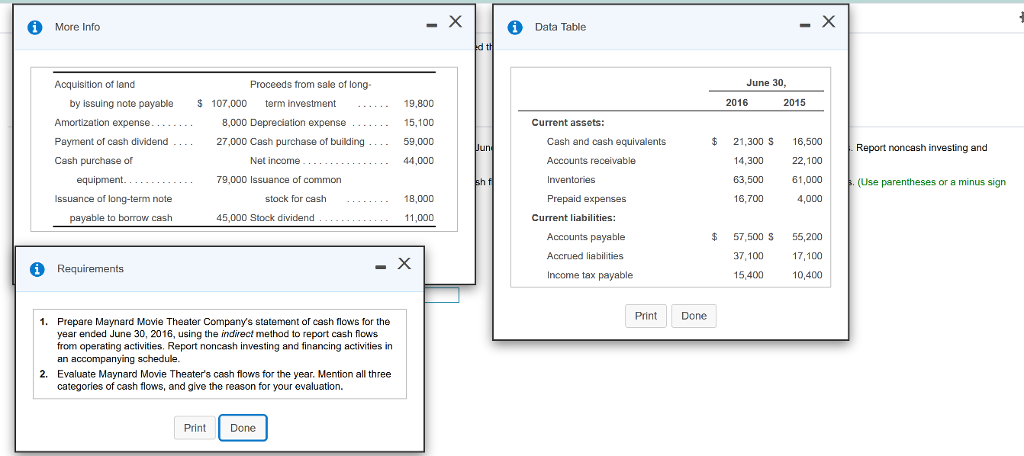Select the Amortization expense value 8,000
This screenshot has width=1024, height=456.
[x=234, y=123]
